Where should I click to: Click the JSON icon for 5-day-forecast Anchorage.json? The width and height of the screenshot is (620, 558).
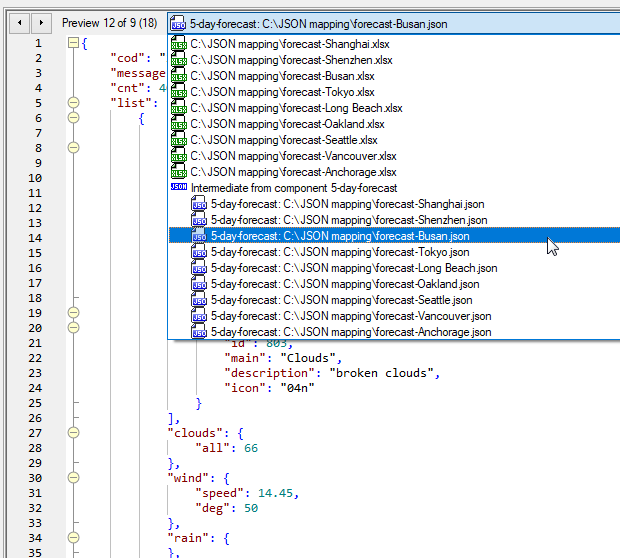[x=199, y=332]
